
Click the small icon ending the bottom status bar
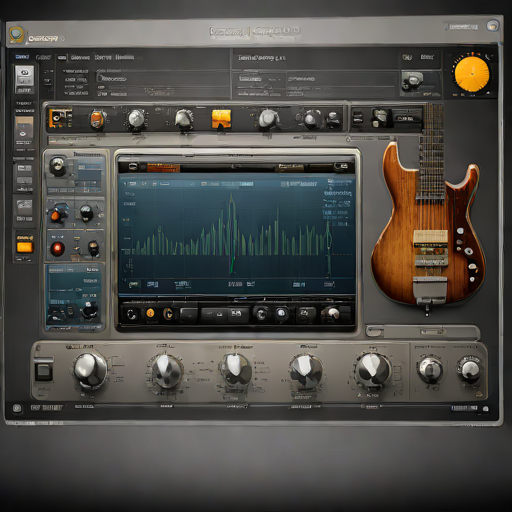(x=486, y=409)
